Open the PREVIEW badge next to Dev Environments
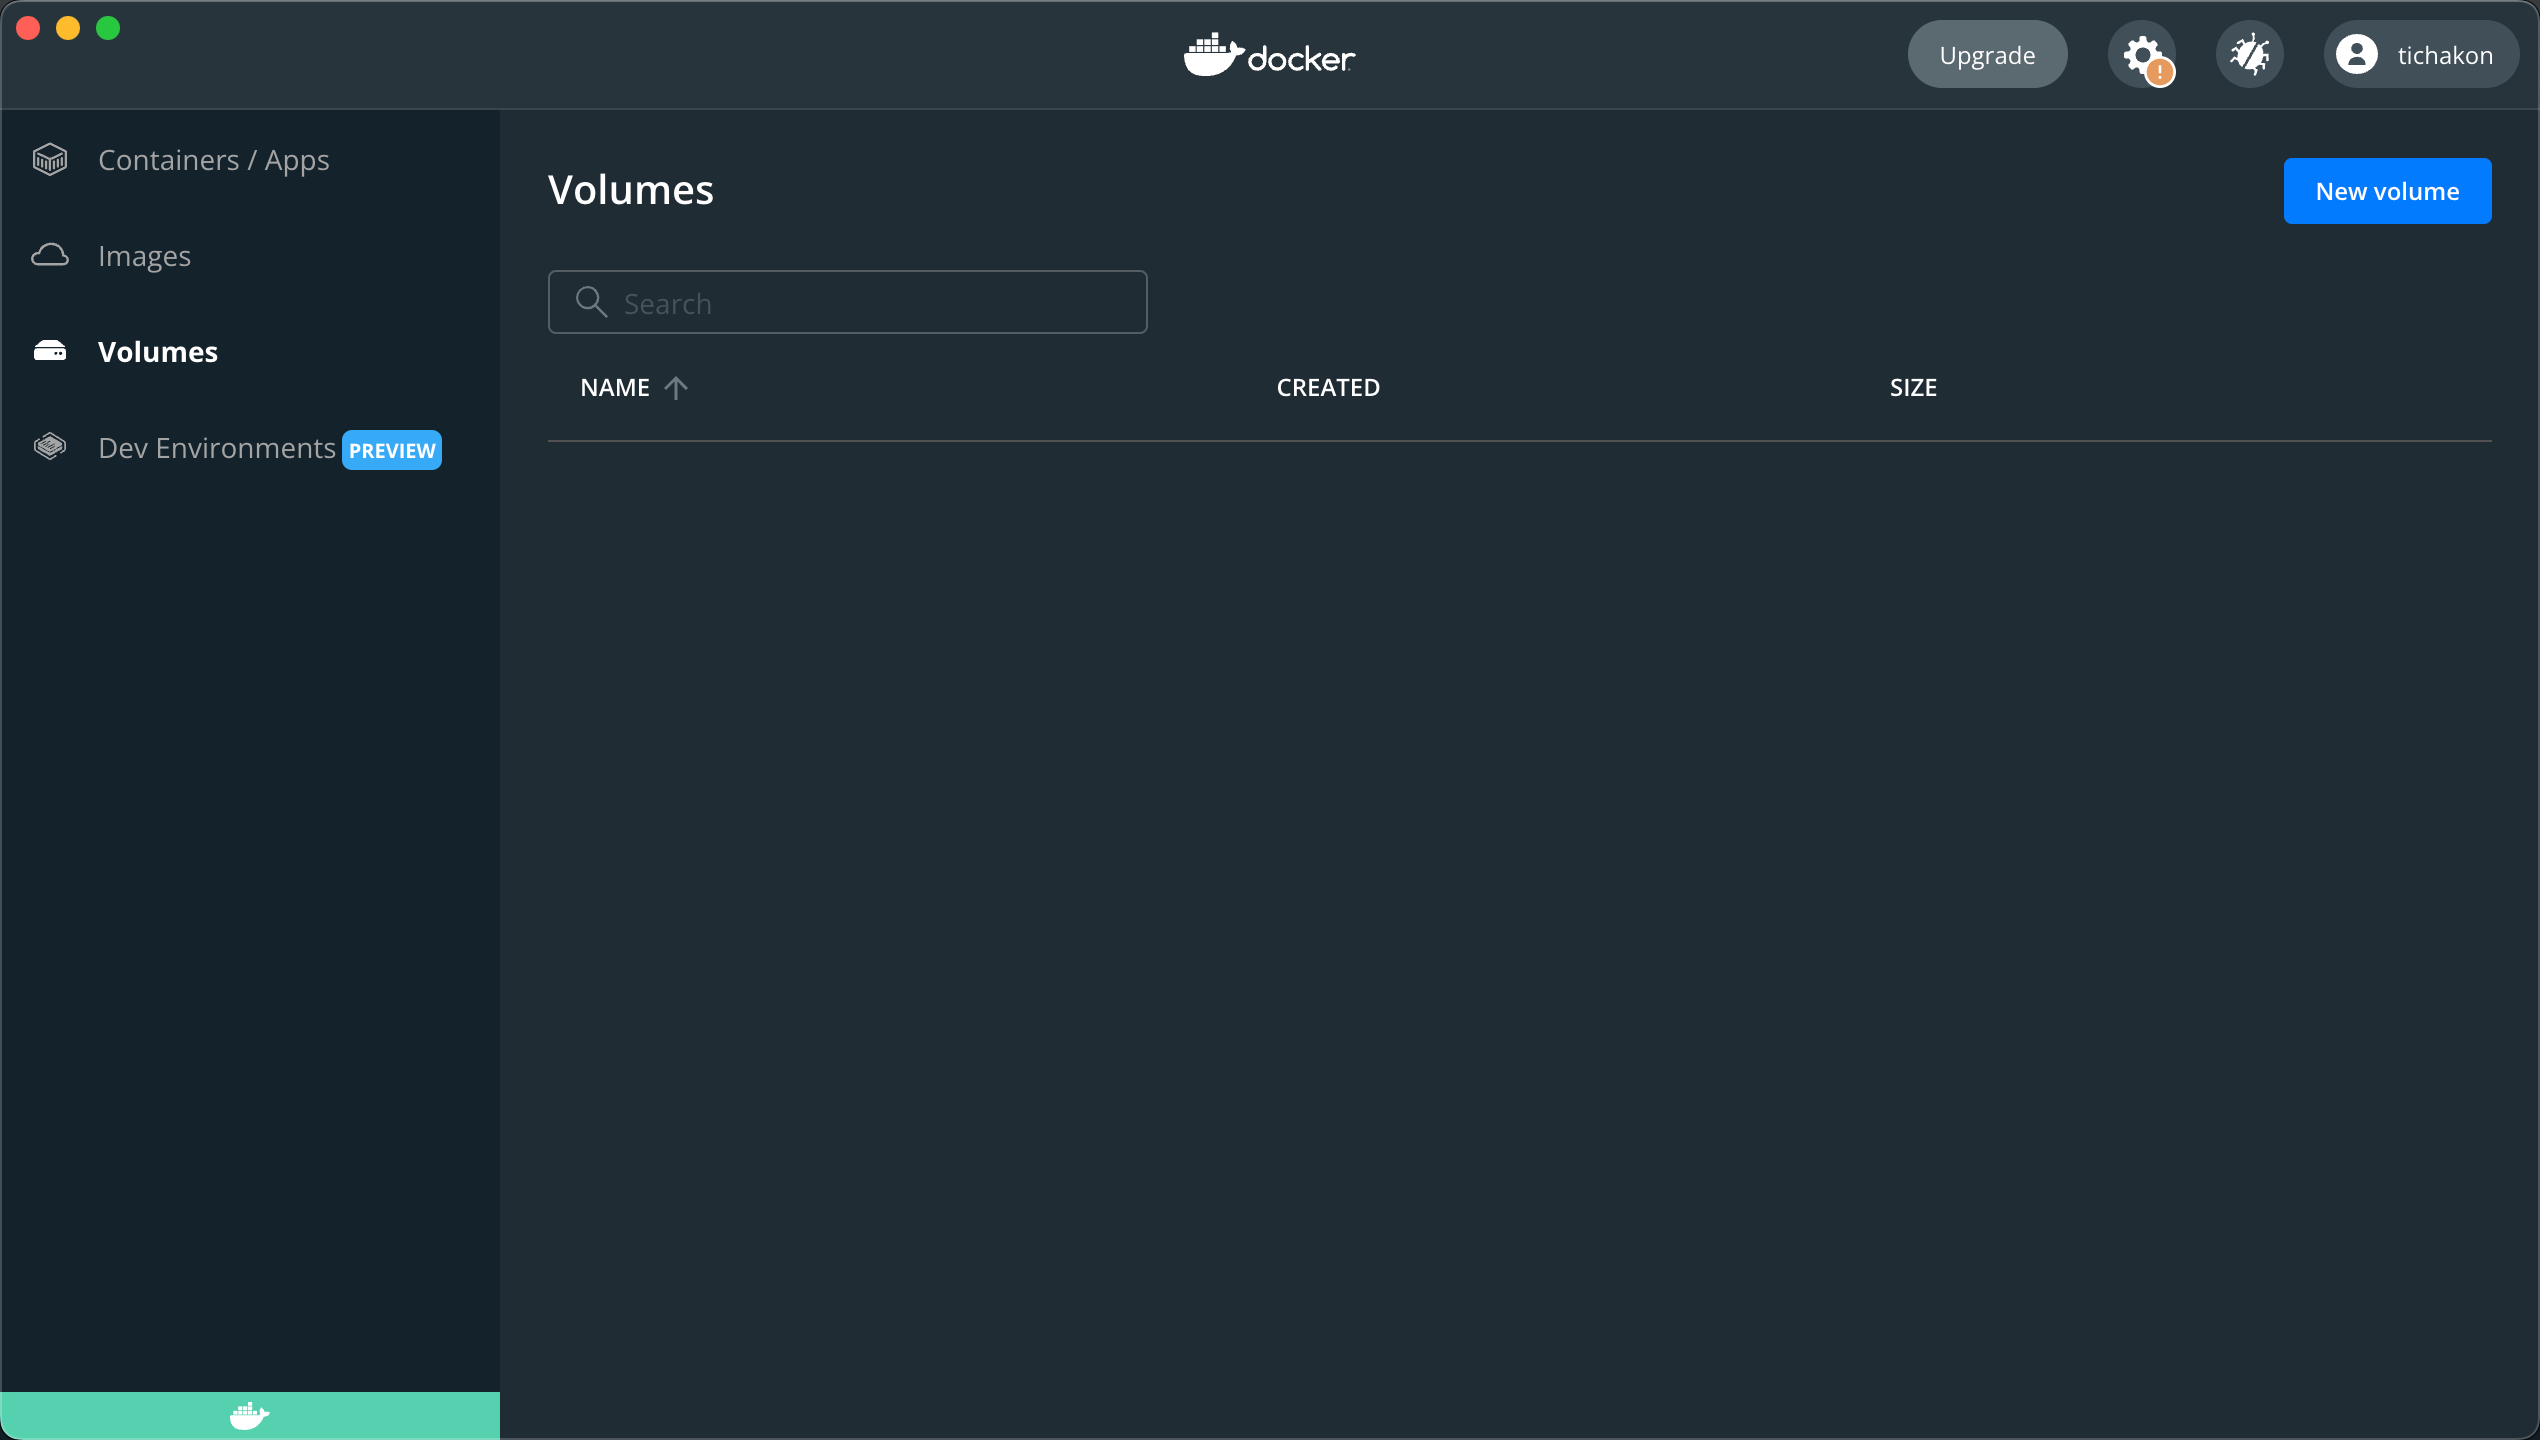Screen dimensions: 2540x1440 tap(391, 450)
